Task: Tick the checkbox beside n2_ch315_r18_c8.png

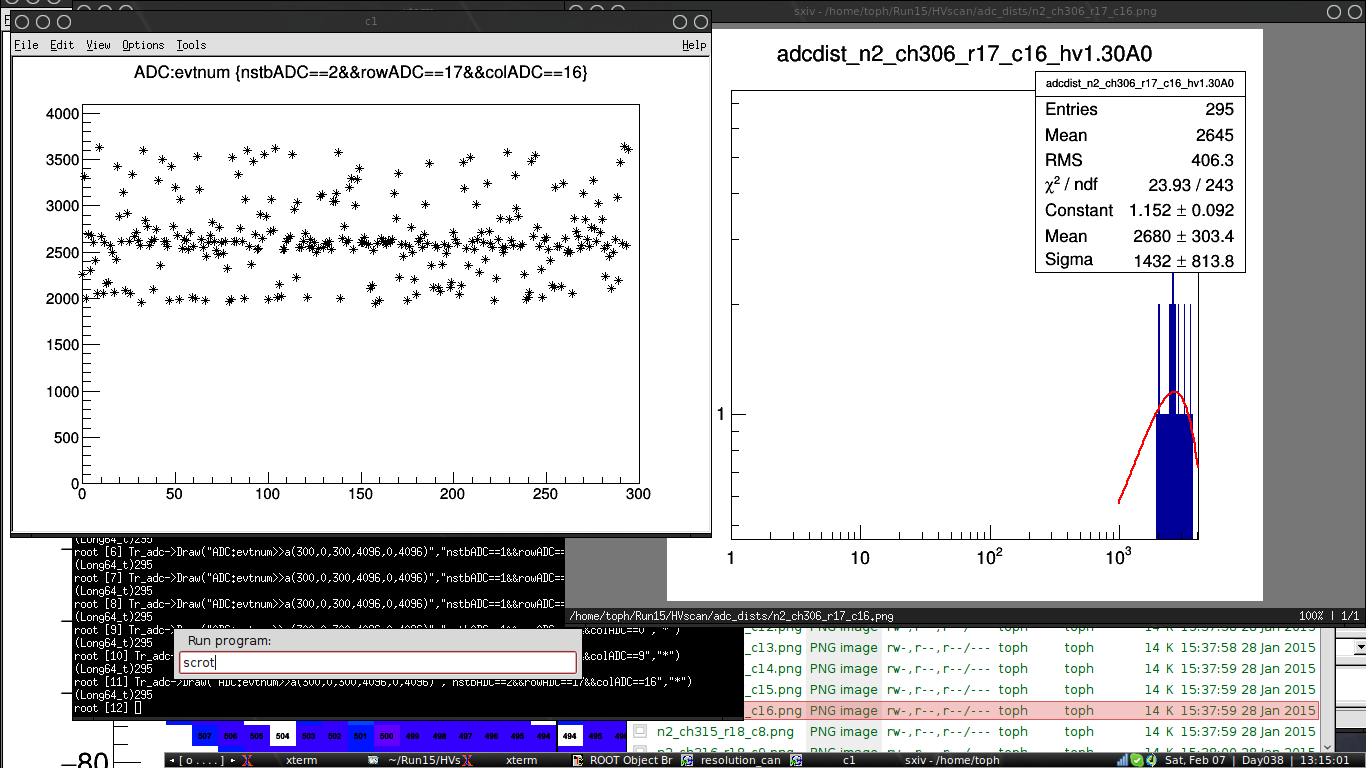Action: click(x=640, y=731)
